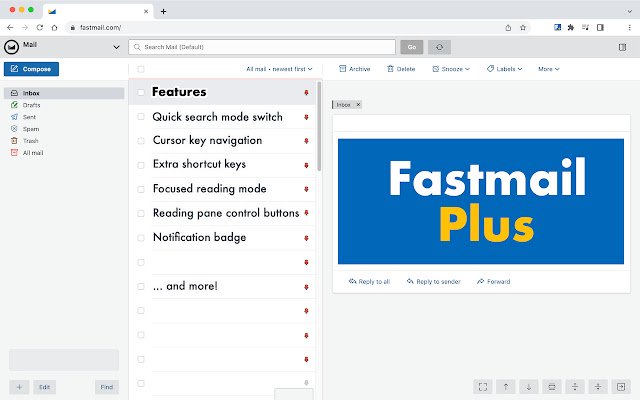Screen dimensions: 640x400
Task: Click the horizontal bars reading pane button
Action: click(x=552, y=387)
